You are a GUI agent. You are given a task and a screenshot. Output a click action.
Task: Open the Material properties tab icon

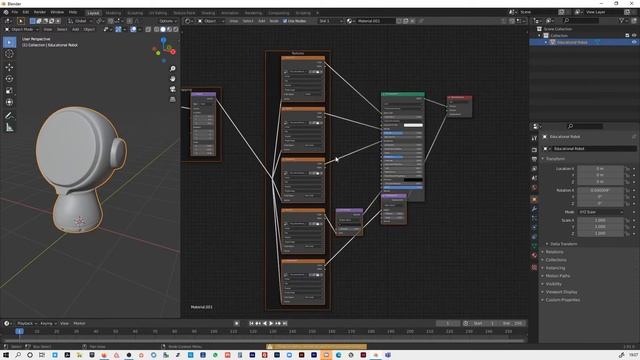pyautogui.click(x=534, y=256)
